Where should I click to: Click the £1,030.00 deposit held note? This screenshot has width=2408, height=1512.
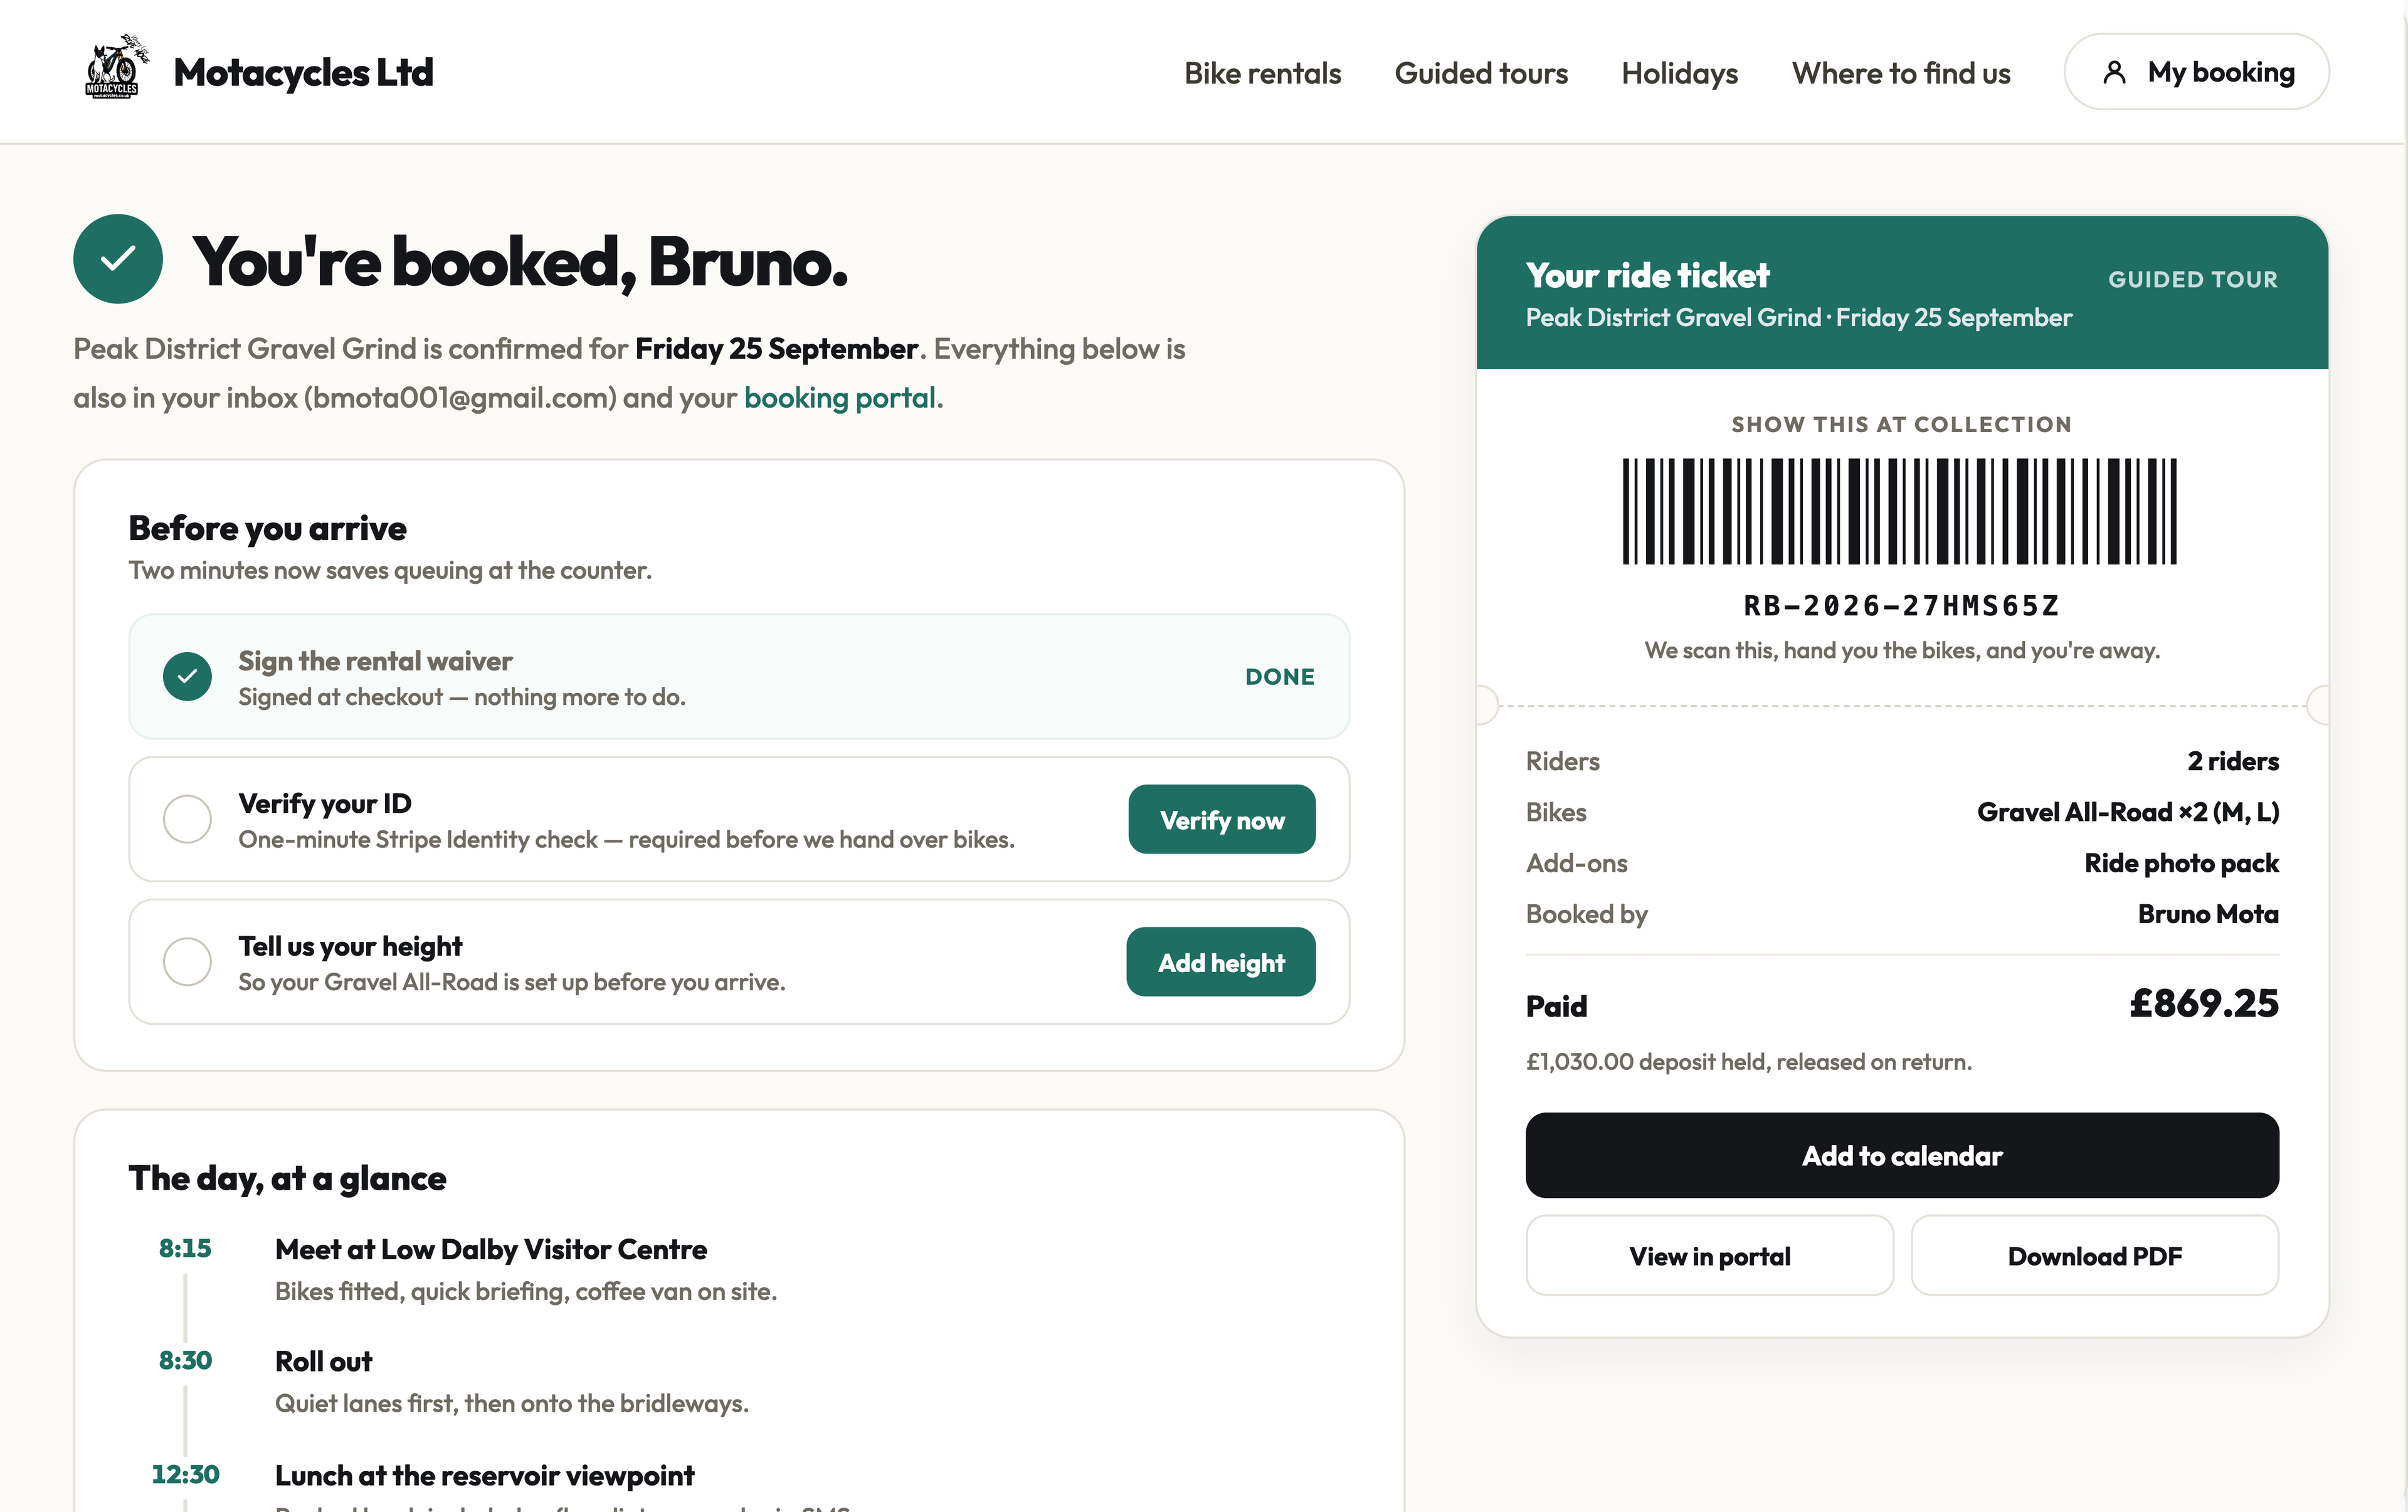1749,1061
